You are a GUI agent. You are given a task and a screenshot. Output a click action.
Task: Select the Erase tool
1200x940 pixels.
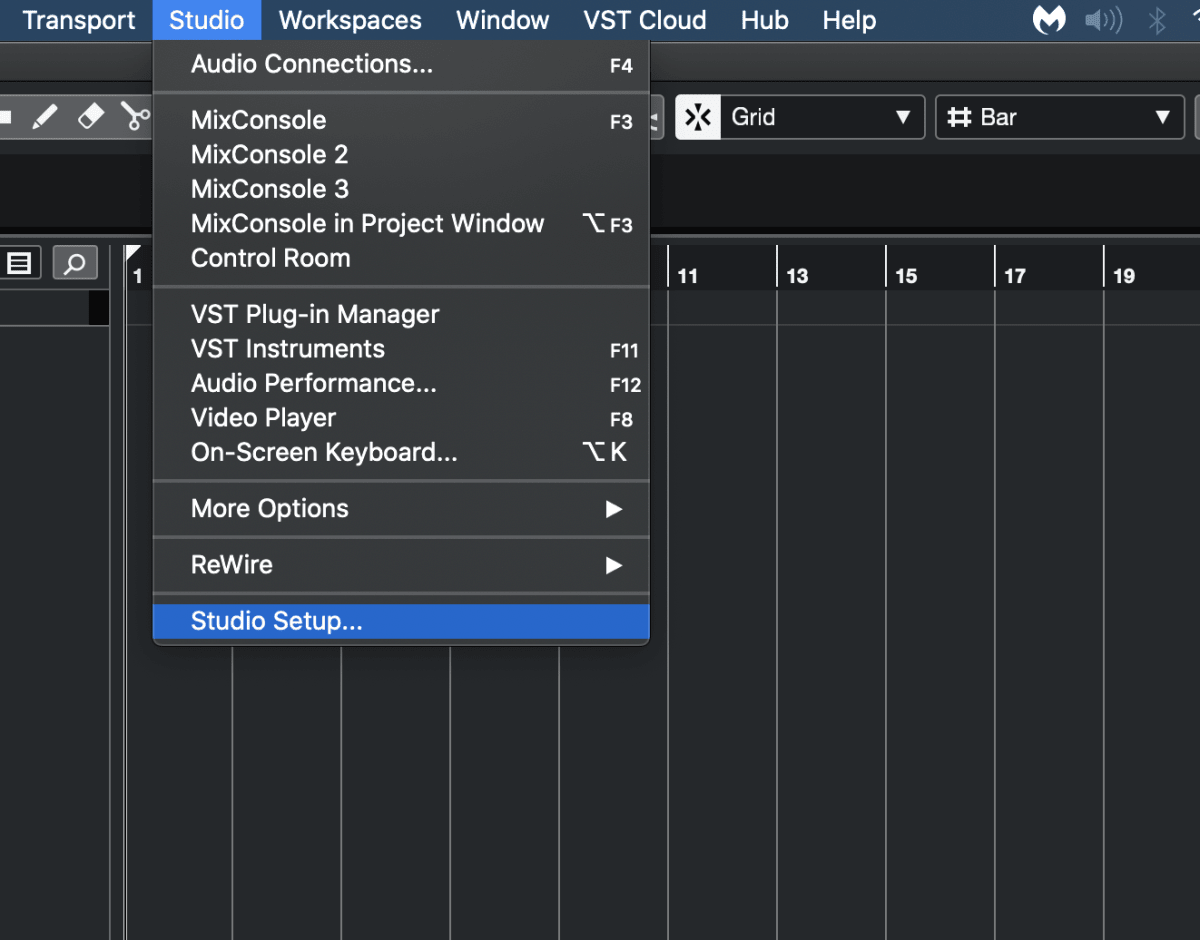90,117
